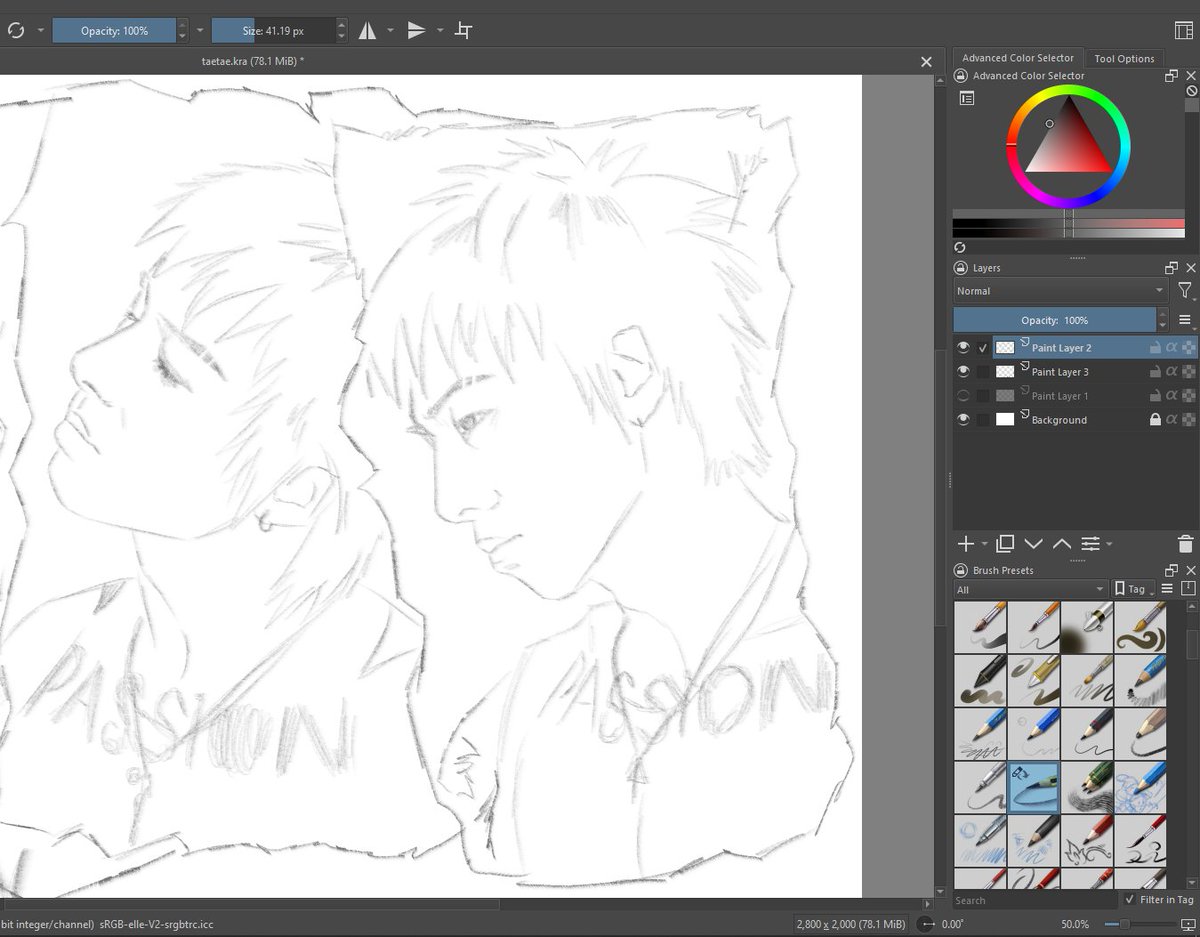
Task: Close the Layers docker
Action: pos(1190,268)
